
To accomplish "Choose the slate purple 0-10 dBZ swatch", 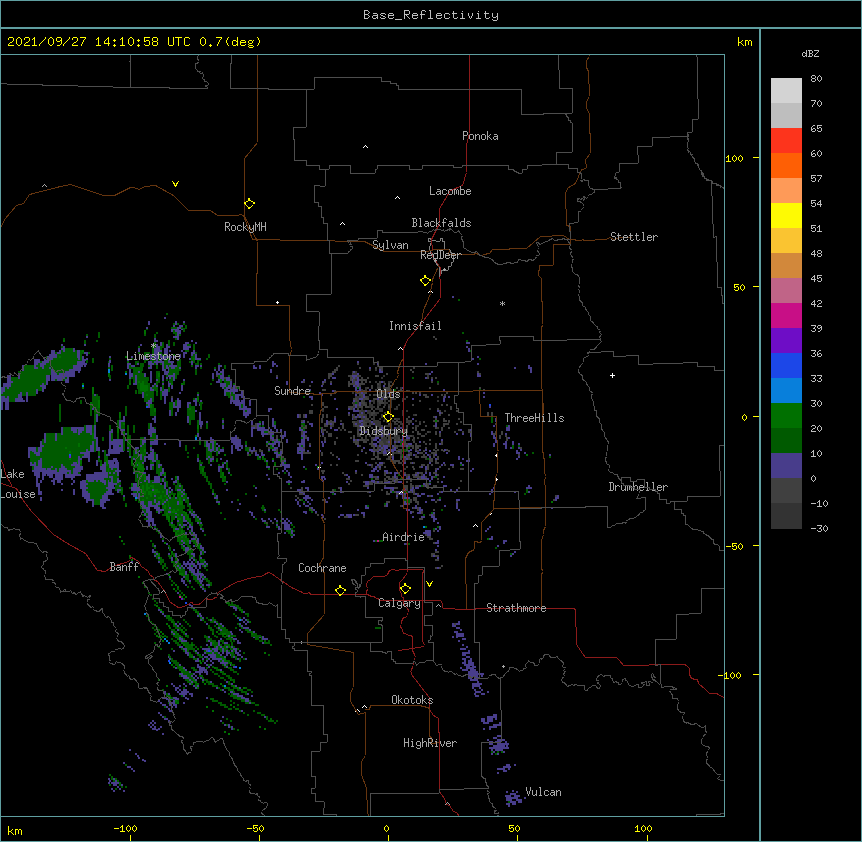I will 786,466.
